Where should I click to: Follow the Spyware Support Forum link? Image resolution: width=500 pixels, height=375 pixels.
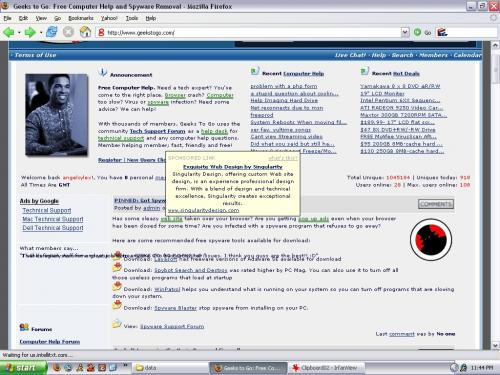(172, 326)
